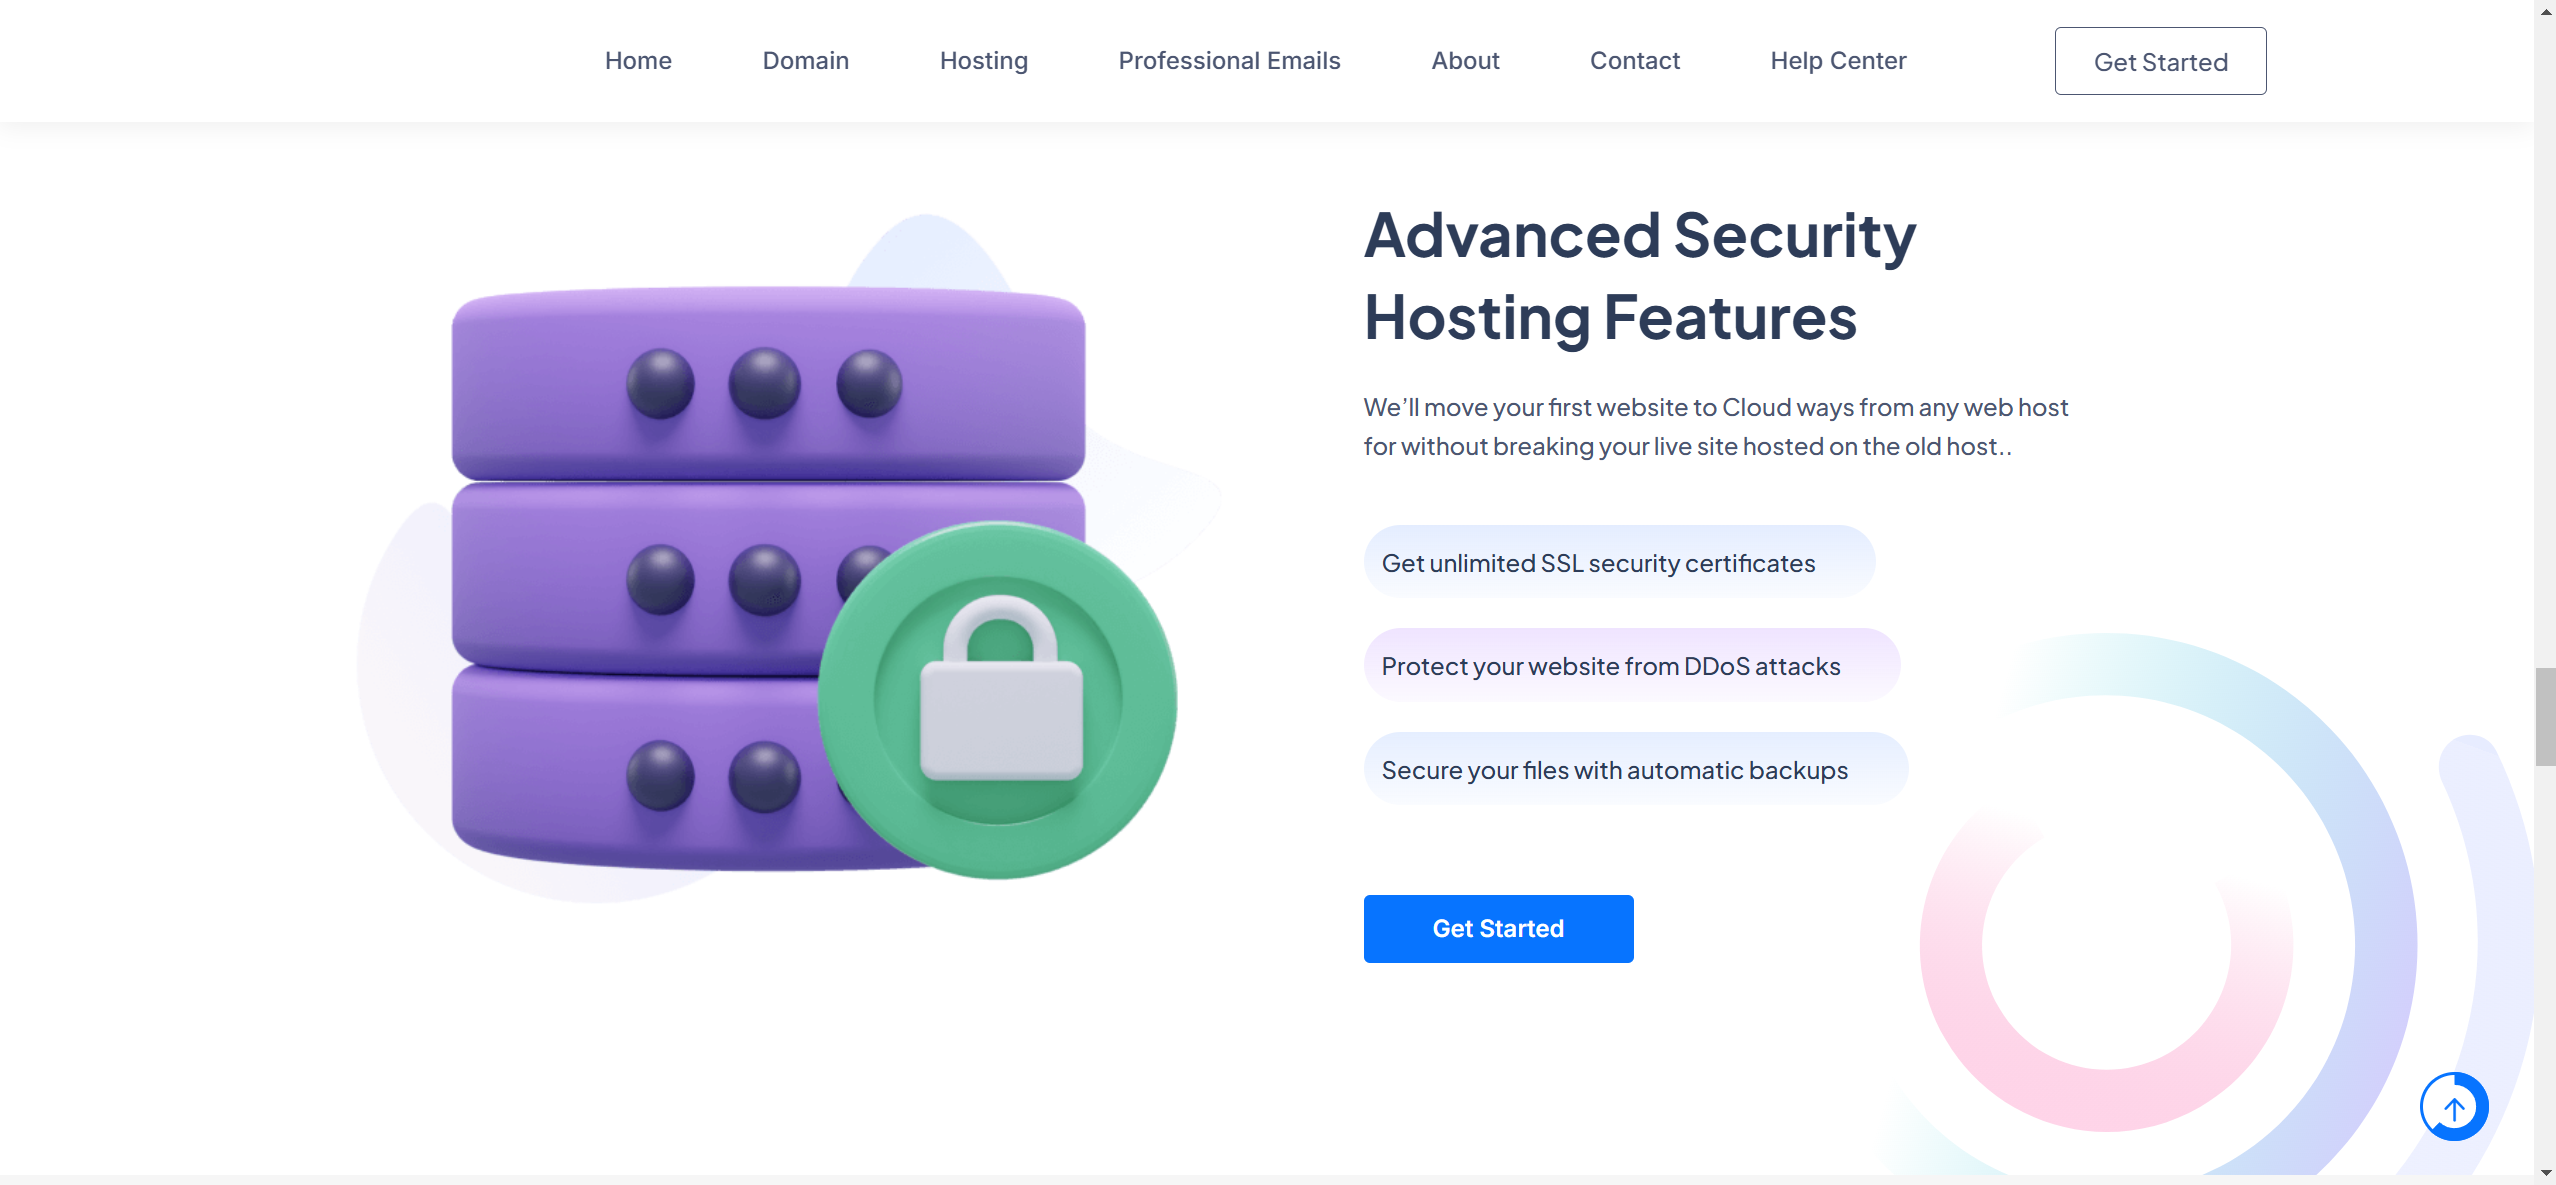The image size is (2556, 1185).
Task: Click the scroll-to-top arrow icon
Action: [x=2453, y=1107]
